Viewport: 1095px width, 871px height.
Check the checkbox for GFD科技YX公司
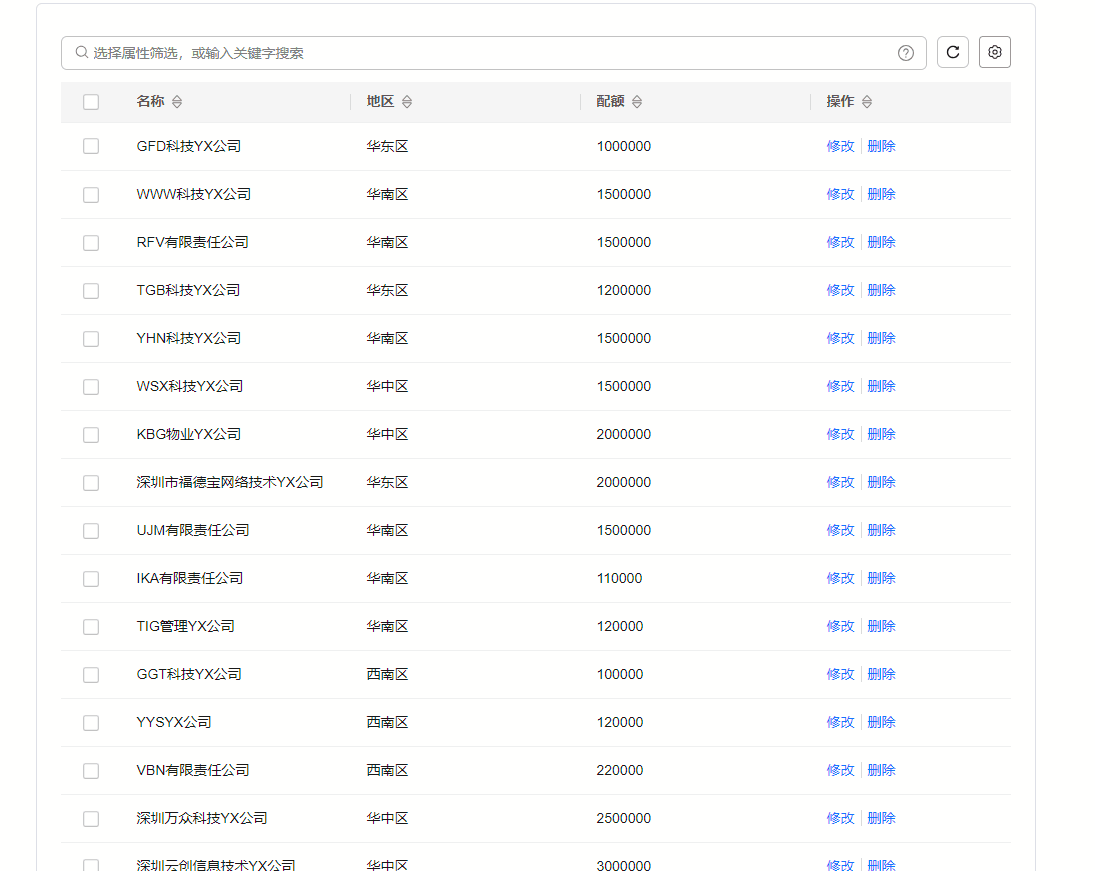(91, 145)
